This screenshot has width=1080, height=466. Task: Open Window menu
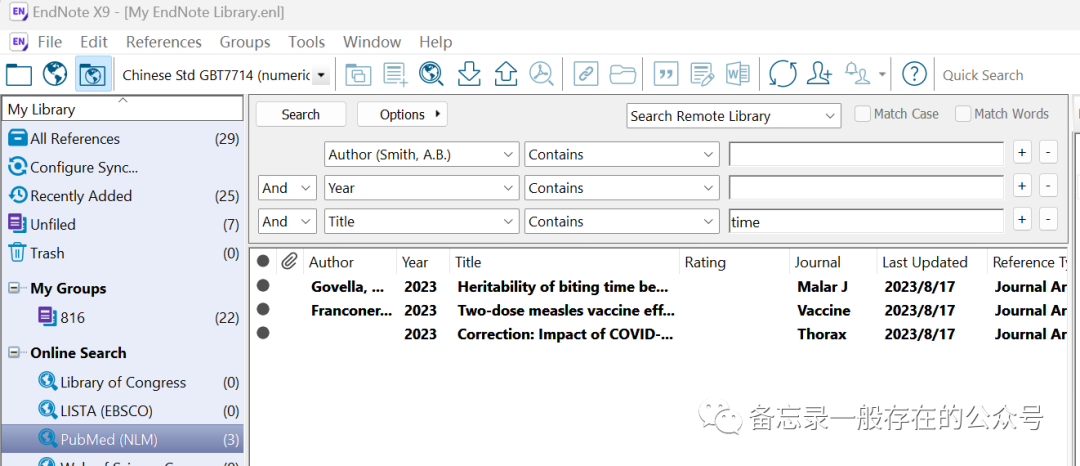tap(372, 42)
